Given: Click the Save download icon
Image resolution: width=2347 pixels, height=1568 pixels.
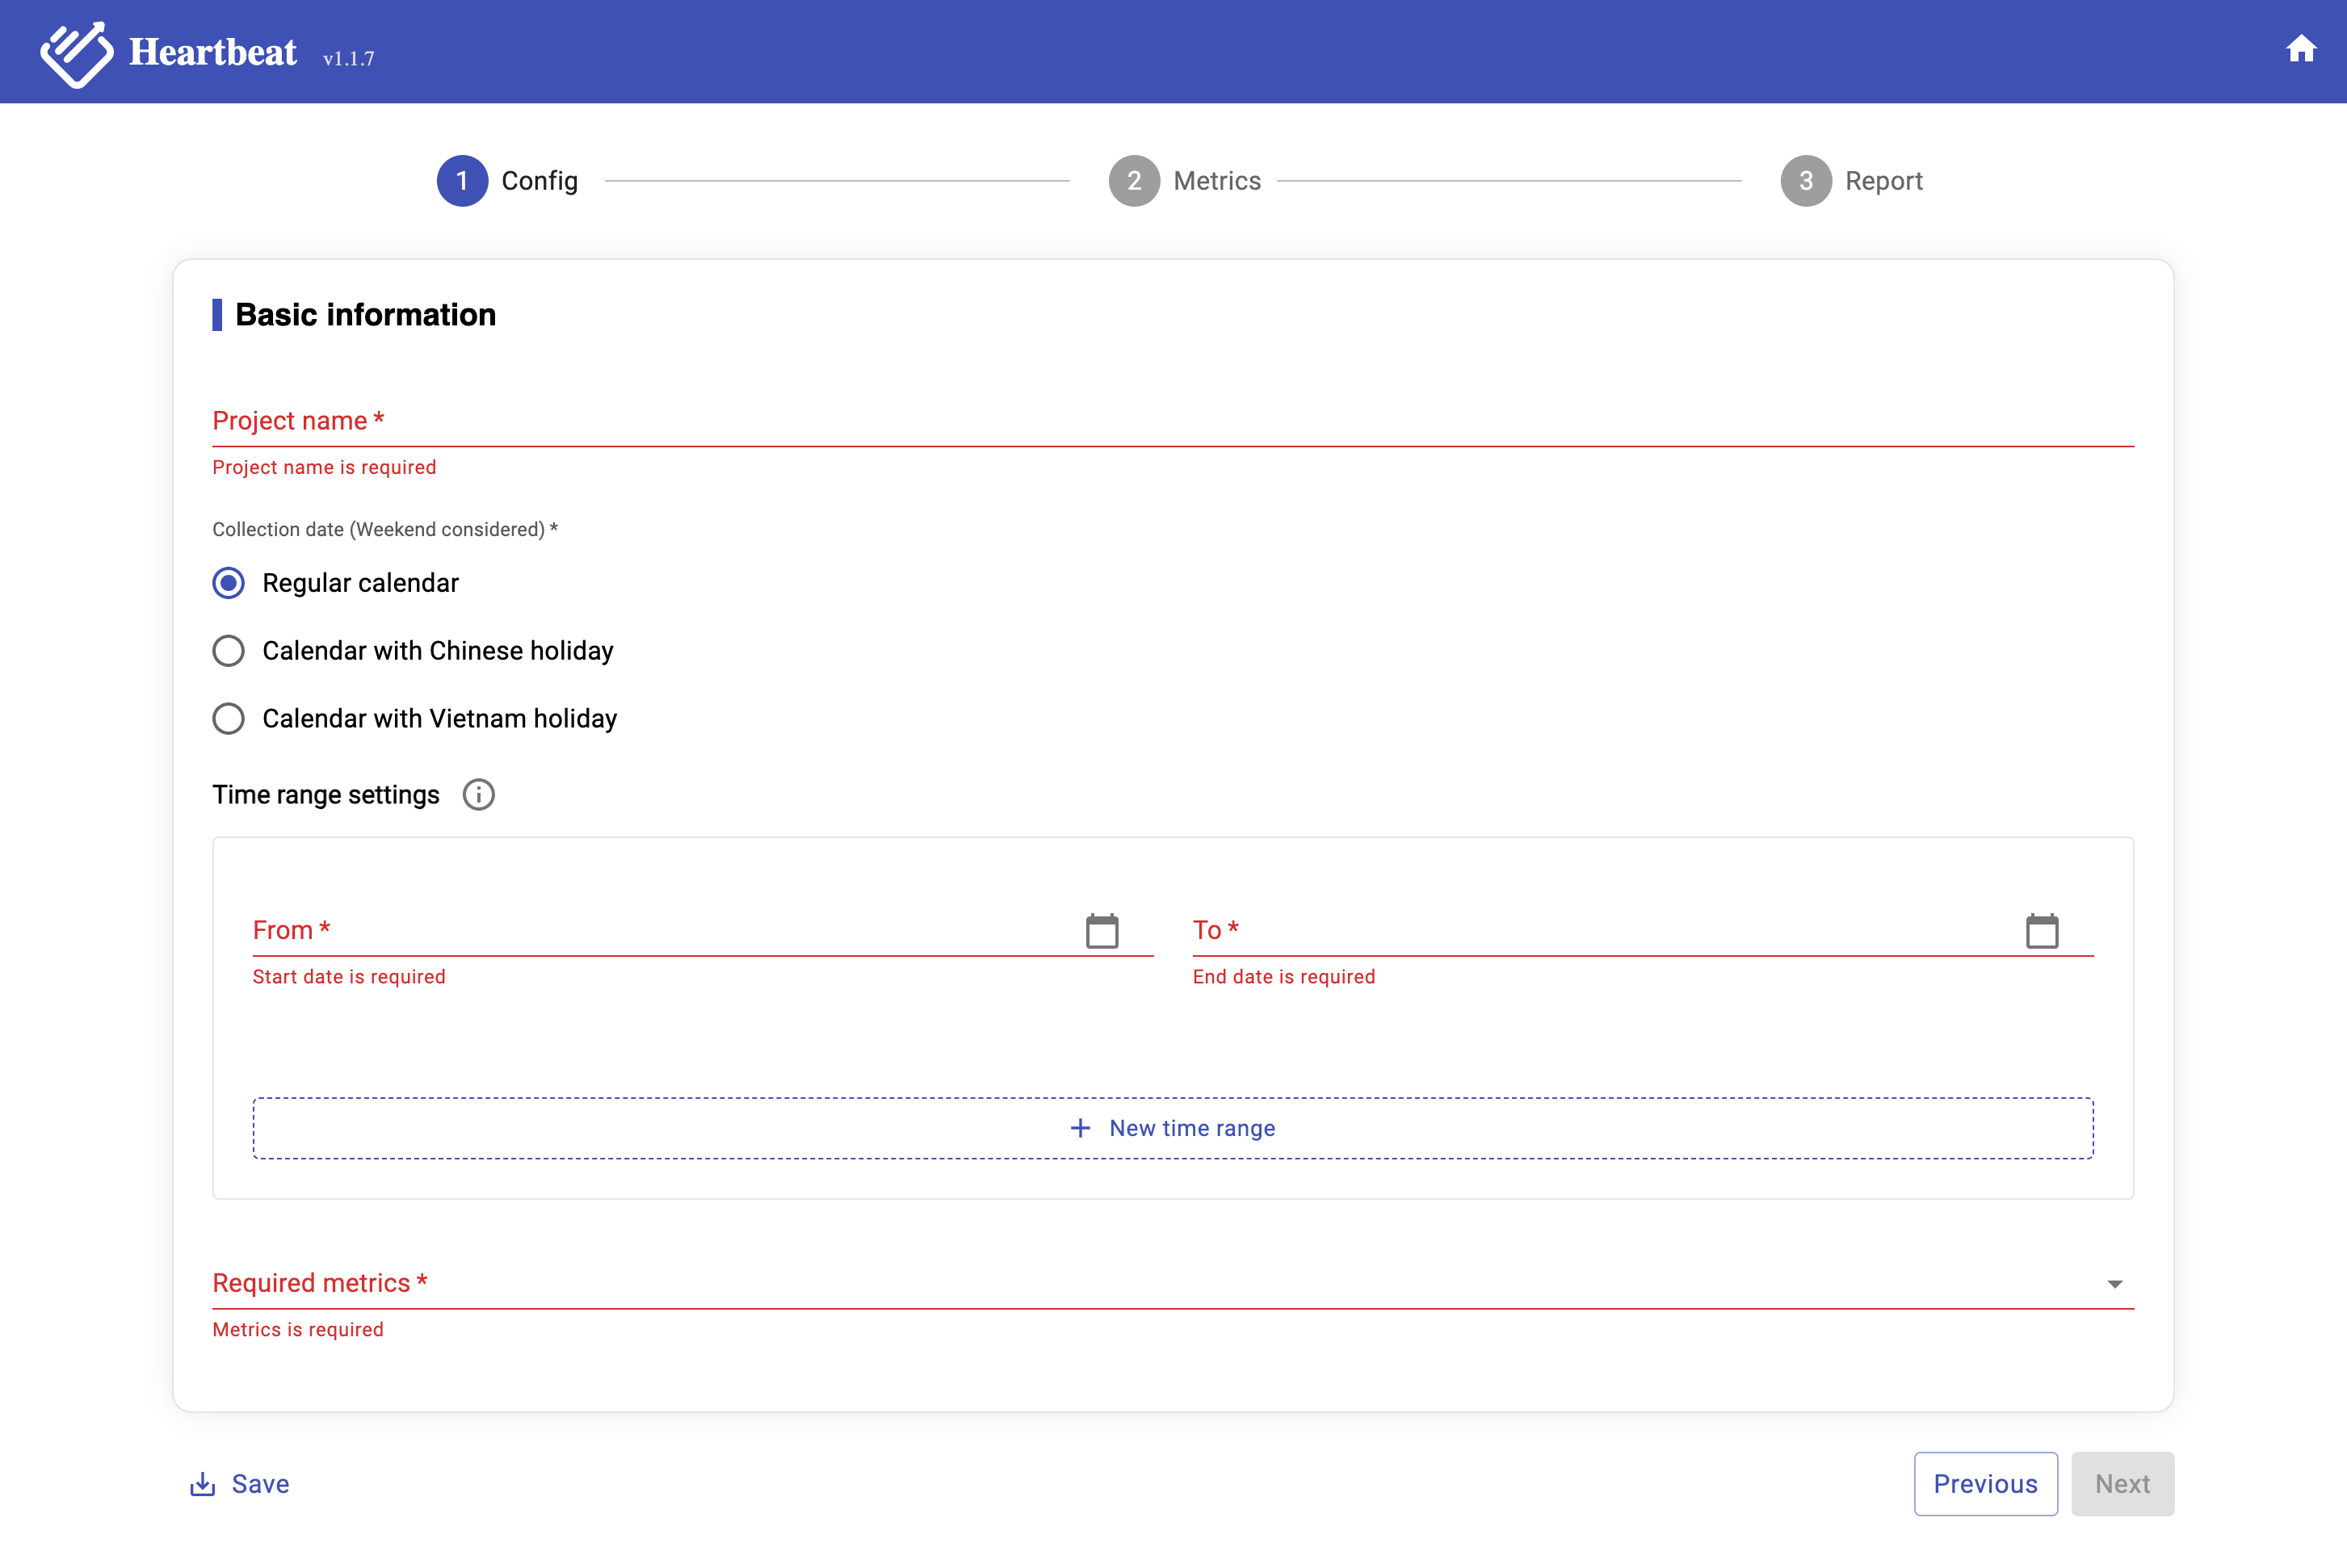Looking at the screenshot, I should [x=202, y=1484].
